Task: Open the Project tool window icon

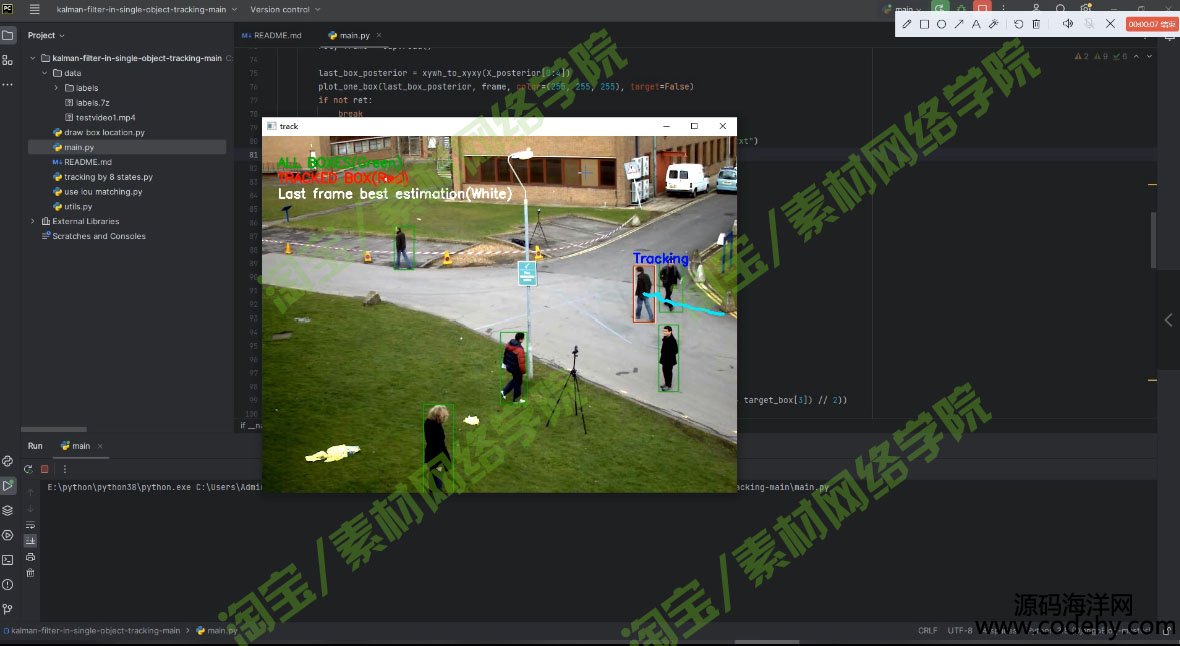Action: point(8,35)
